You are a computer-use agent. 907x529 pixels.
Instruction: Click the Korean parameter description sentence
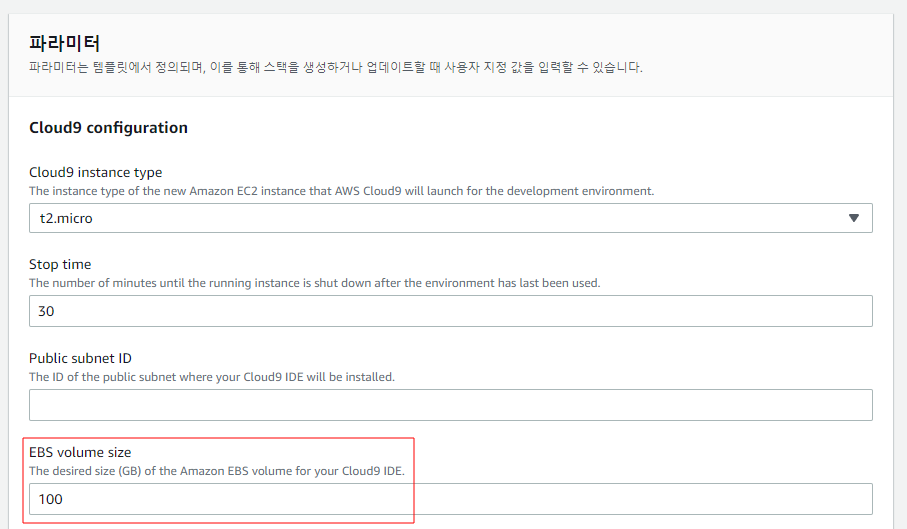tap(335, 68)
